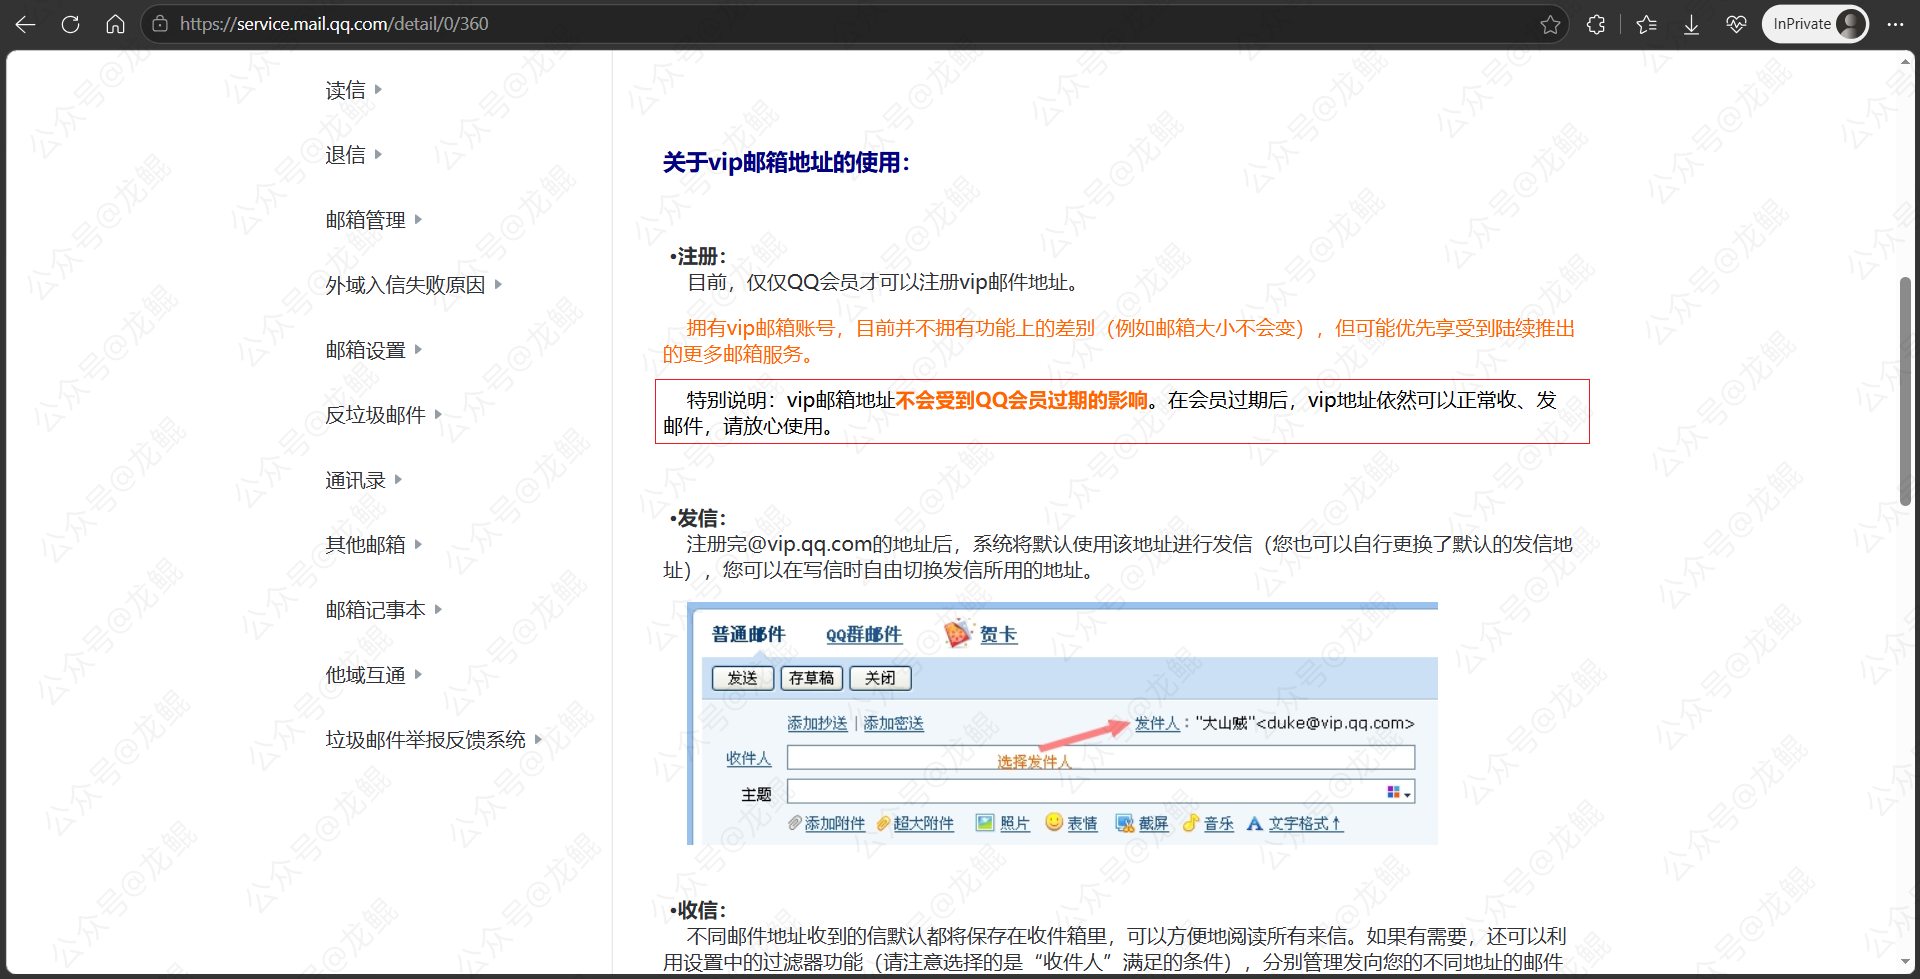Image resolution: width=1920 pixels, height=979 pixels.
Task: Click the page vertical scrollbar thumb
Action: (x=1906, y=390)
